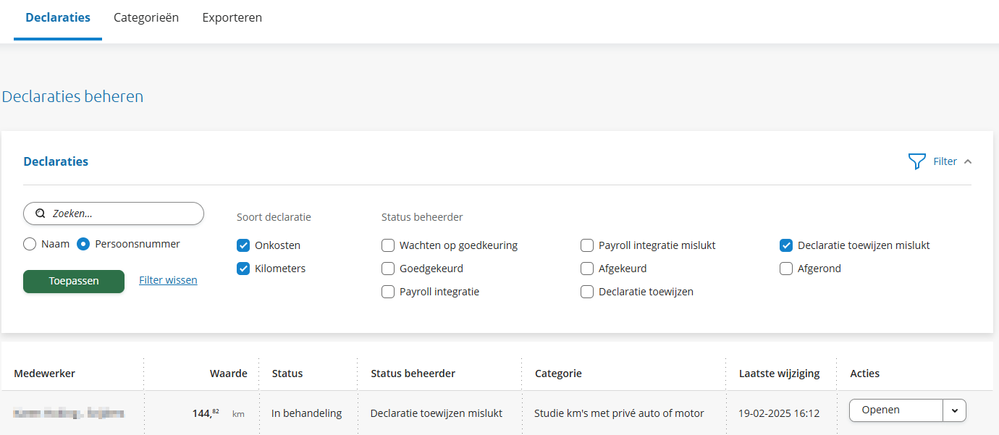Select the Afgerond checkbox
This screenshot has width=999, height=435.
[786, 268]
